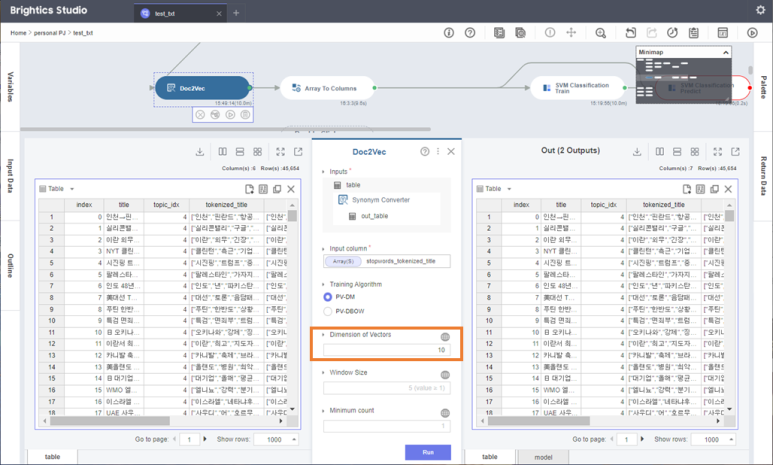Add a new tab with plus button
Screen dimensions: 773x465
236,13
